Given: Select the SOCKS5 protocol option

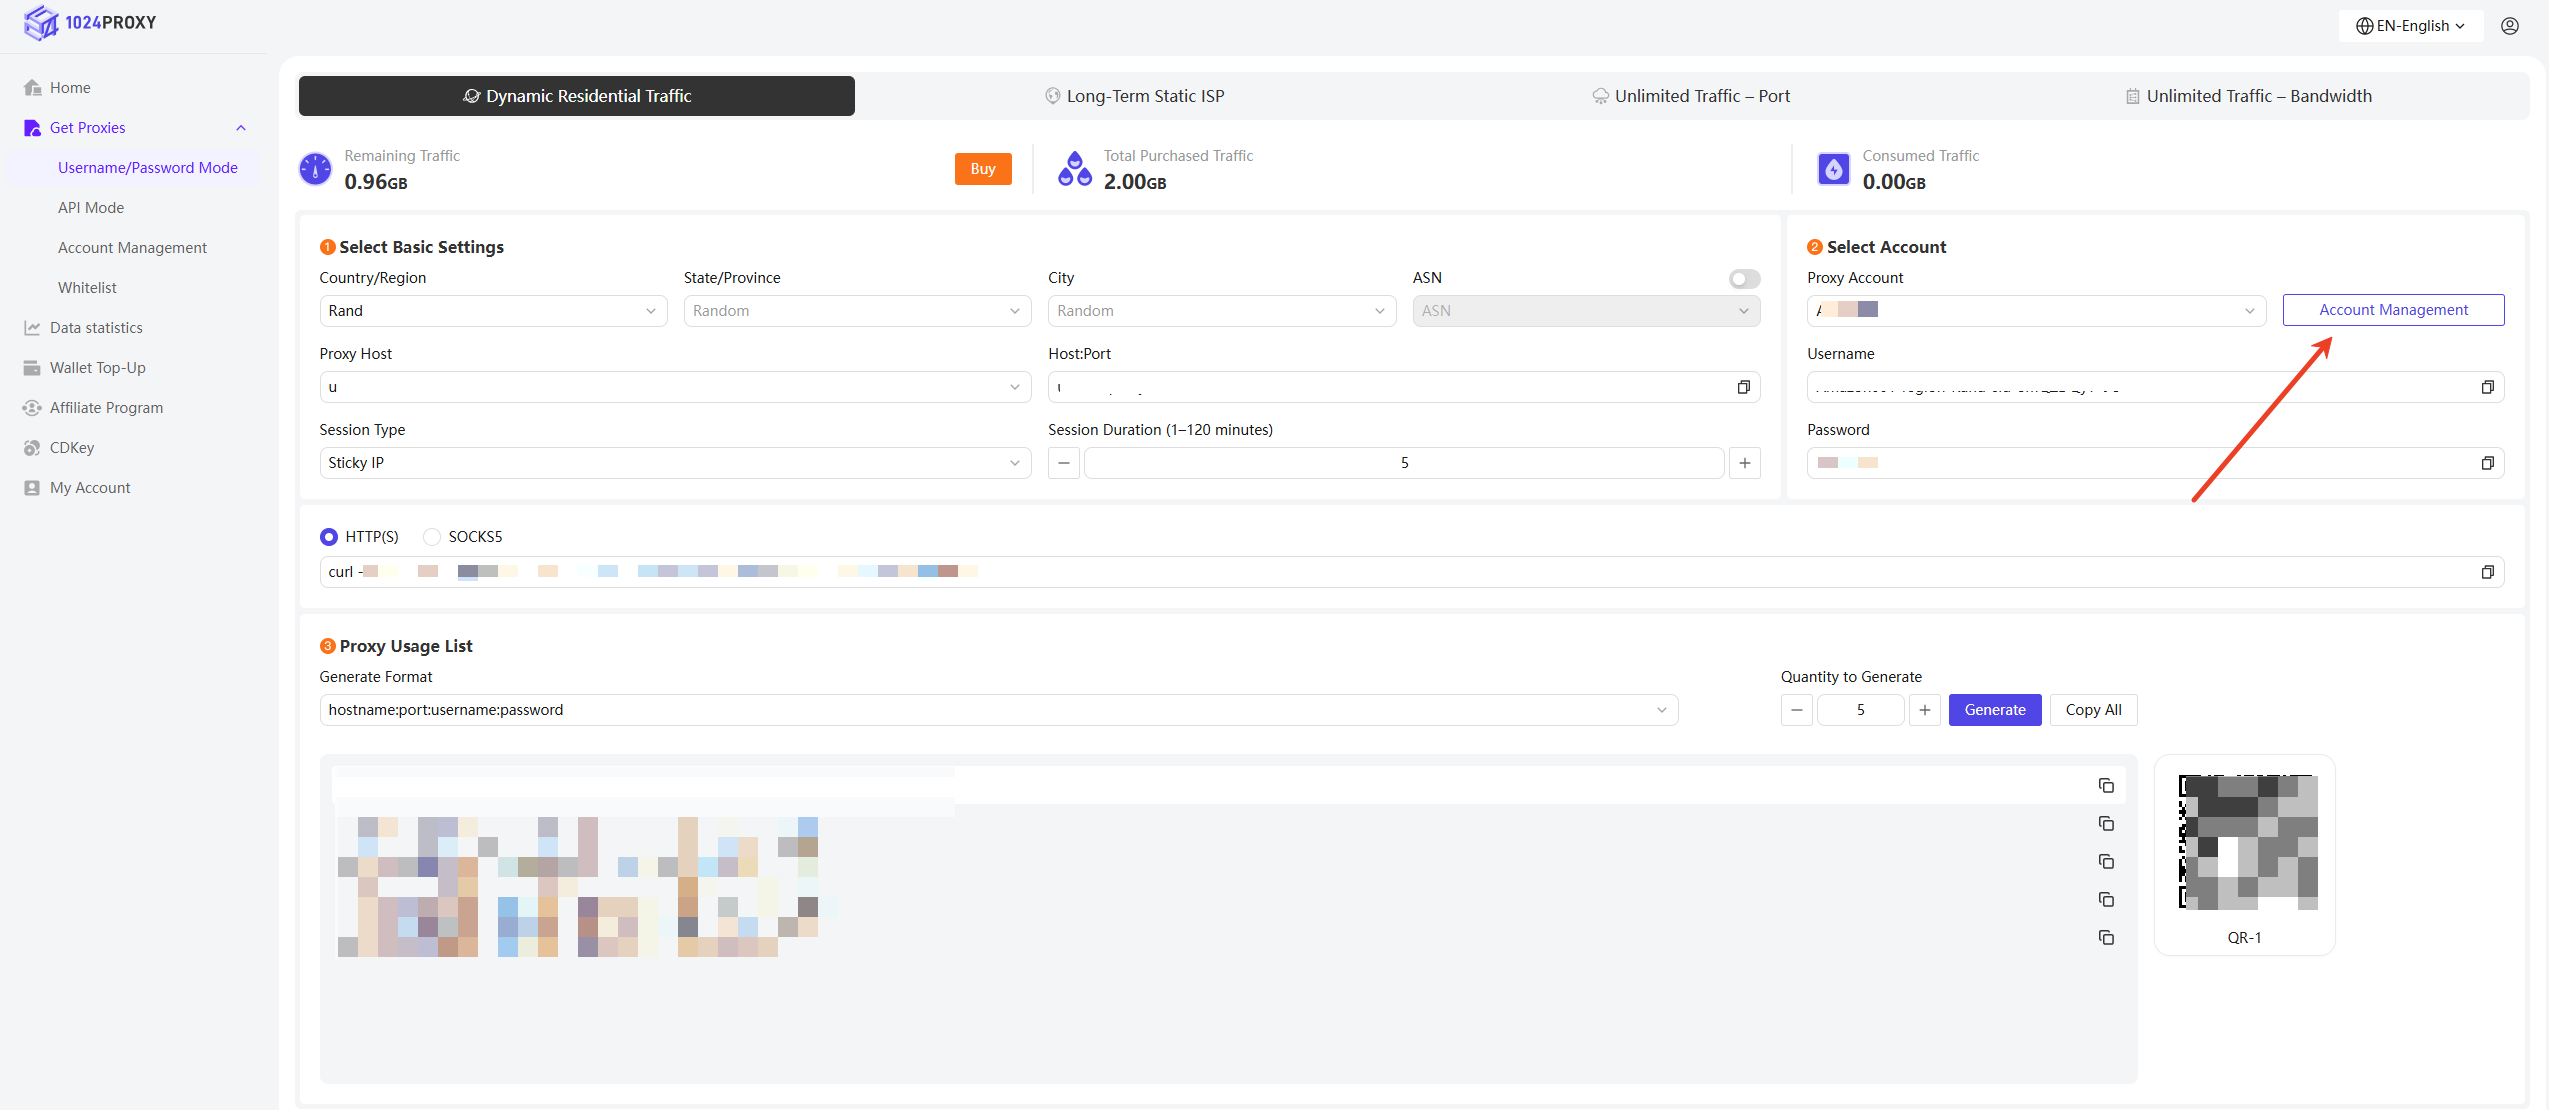Looking at the screenshot, I should click(432, 537).
